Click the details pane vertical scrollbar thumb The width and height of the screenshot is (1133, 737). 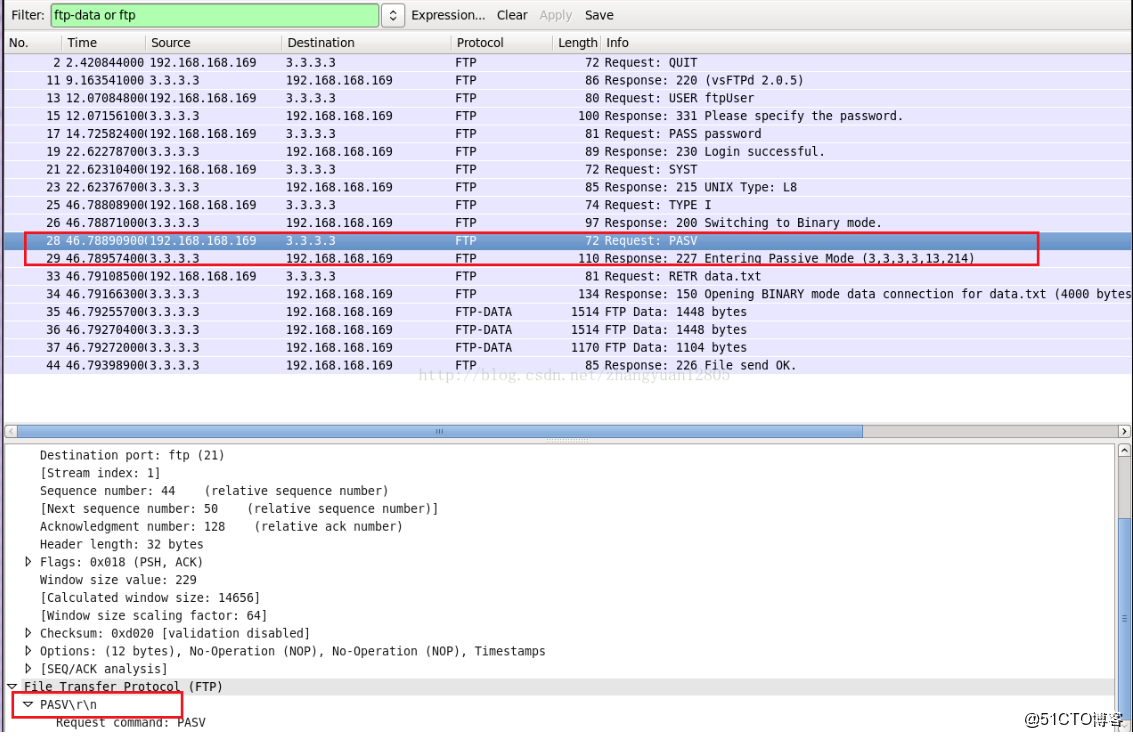pos(1124,620)
